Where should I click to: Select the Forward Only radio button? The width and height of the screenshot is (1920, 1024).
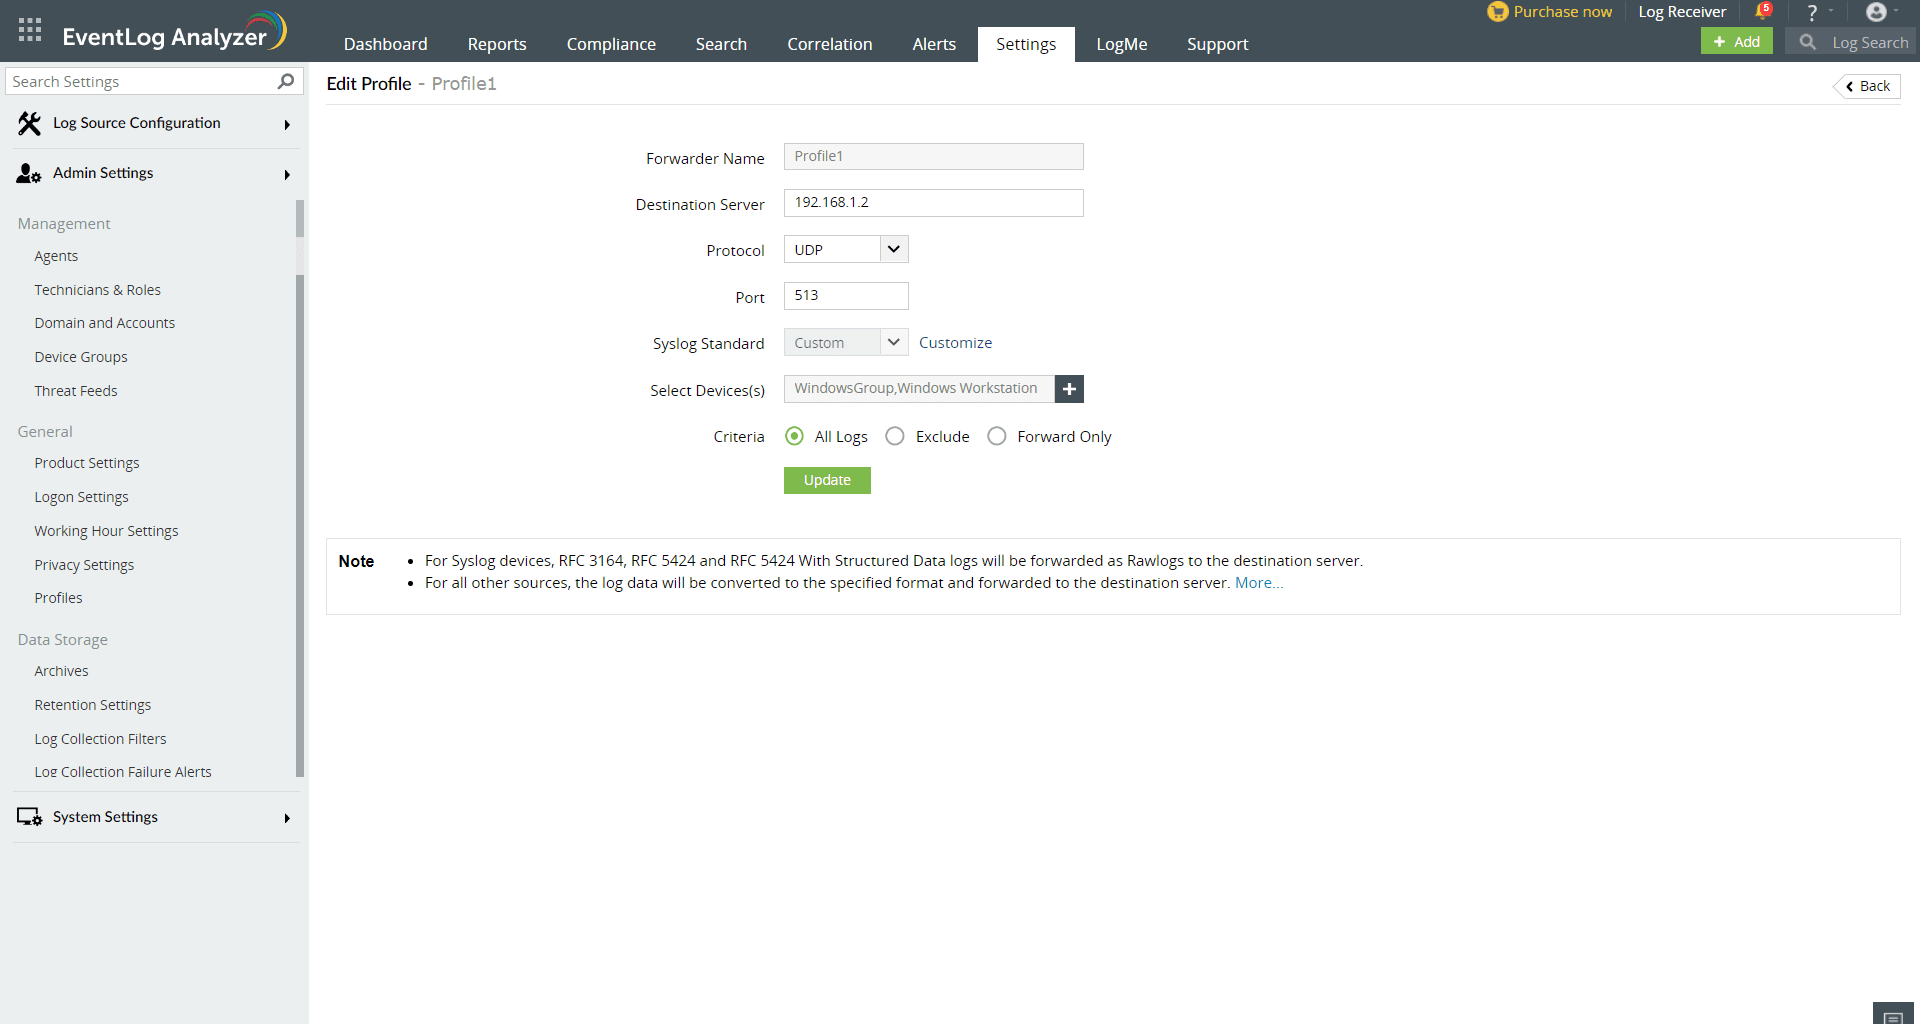[x=996, y=436]
